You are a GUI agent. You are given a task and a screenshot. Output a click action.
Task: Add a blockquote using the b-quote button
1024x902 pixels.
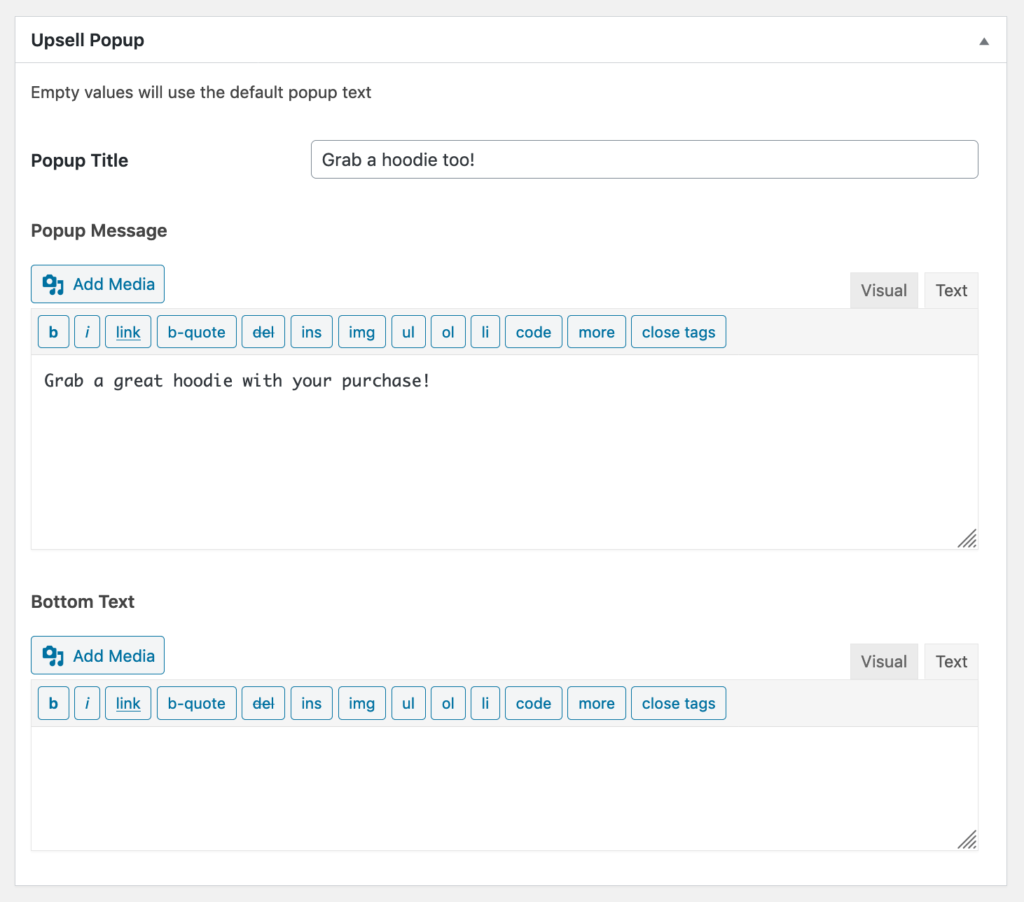pos(196,331)
